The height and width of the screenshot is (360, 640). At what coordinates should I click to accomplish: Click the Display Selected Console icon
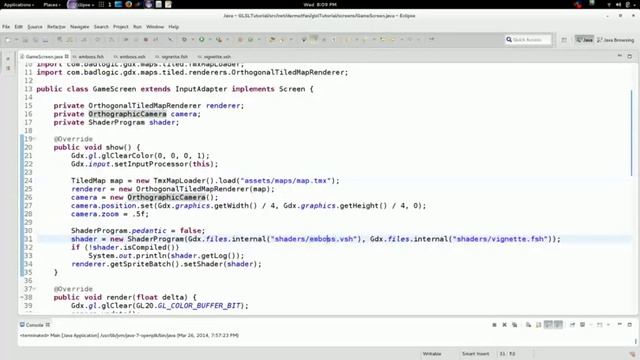click(x=582, y=325)
